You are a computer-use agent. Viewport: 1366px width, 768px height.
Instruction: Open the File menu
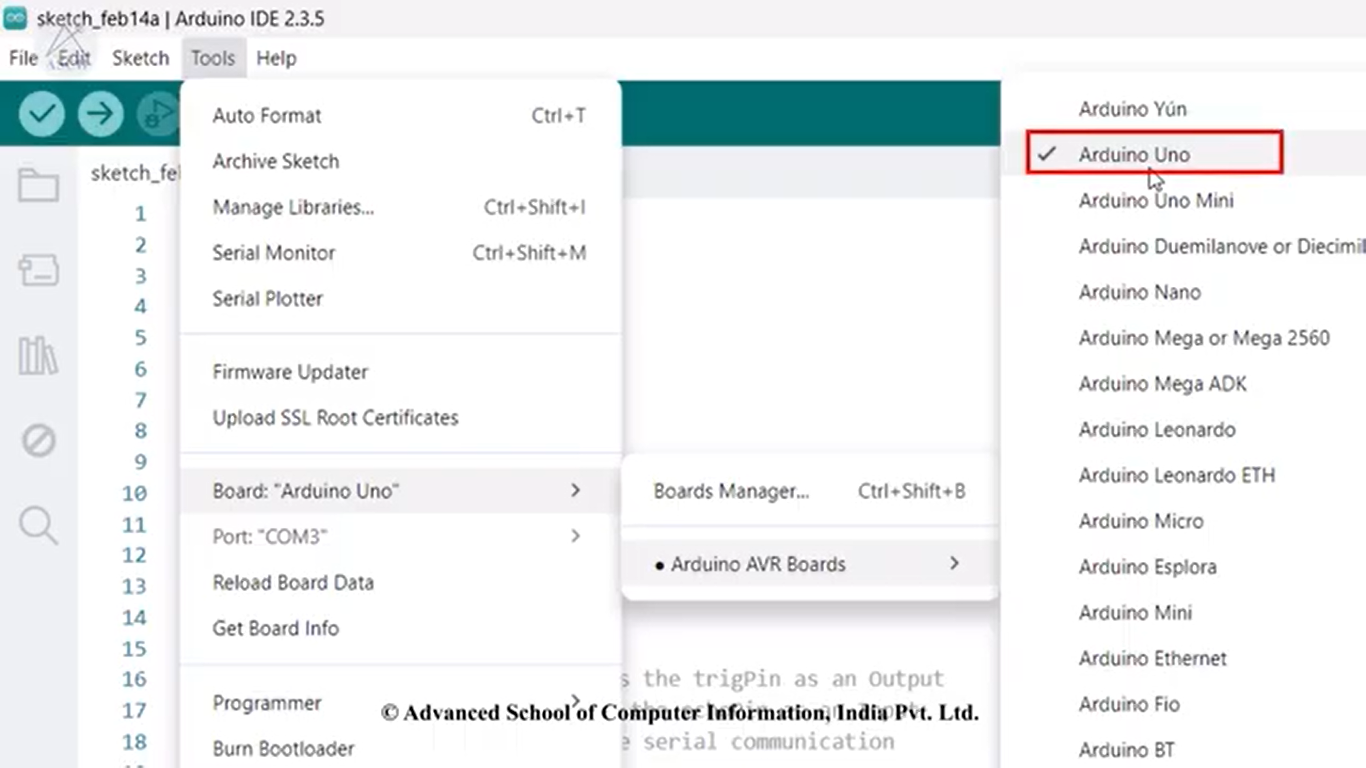tap(23, 58)
